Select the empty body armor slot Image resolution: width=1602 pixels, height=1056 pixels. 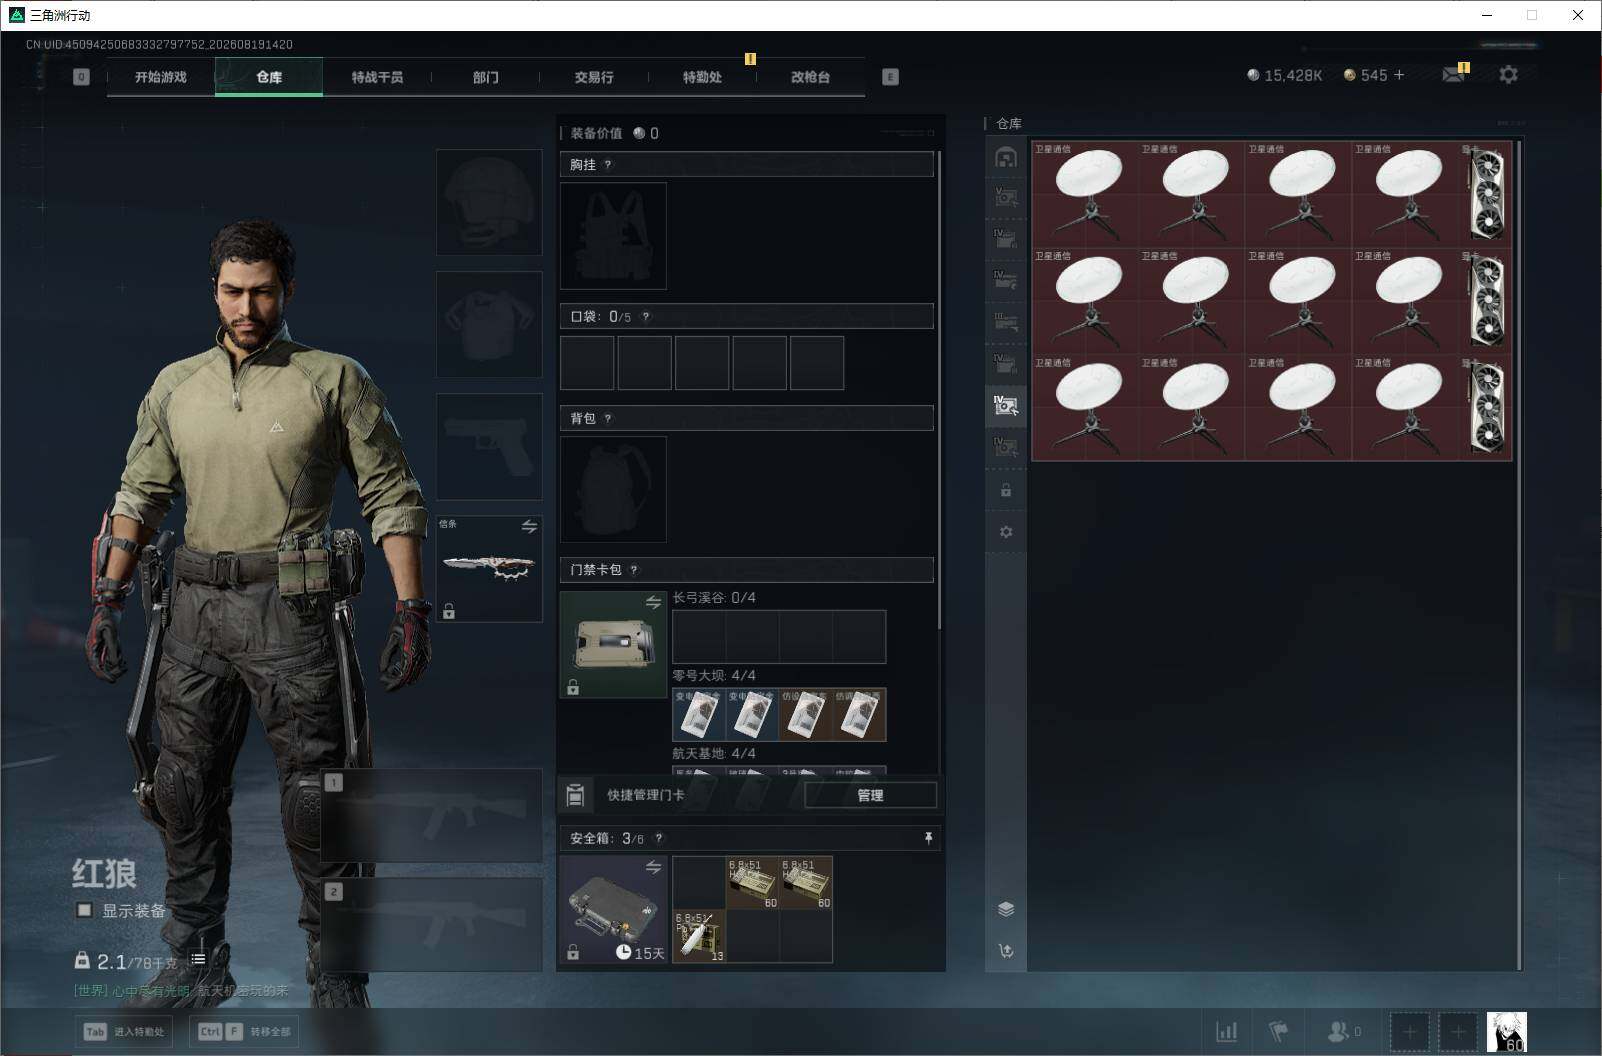tap(489, 324)
